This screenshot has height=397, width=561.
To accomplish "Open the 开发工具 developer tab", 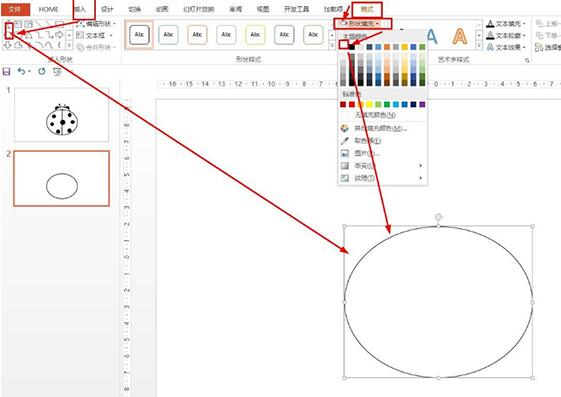I will point(296,10).
